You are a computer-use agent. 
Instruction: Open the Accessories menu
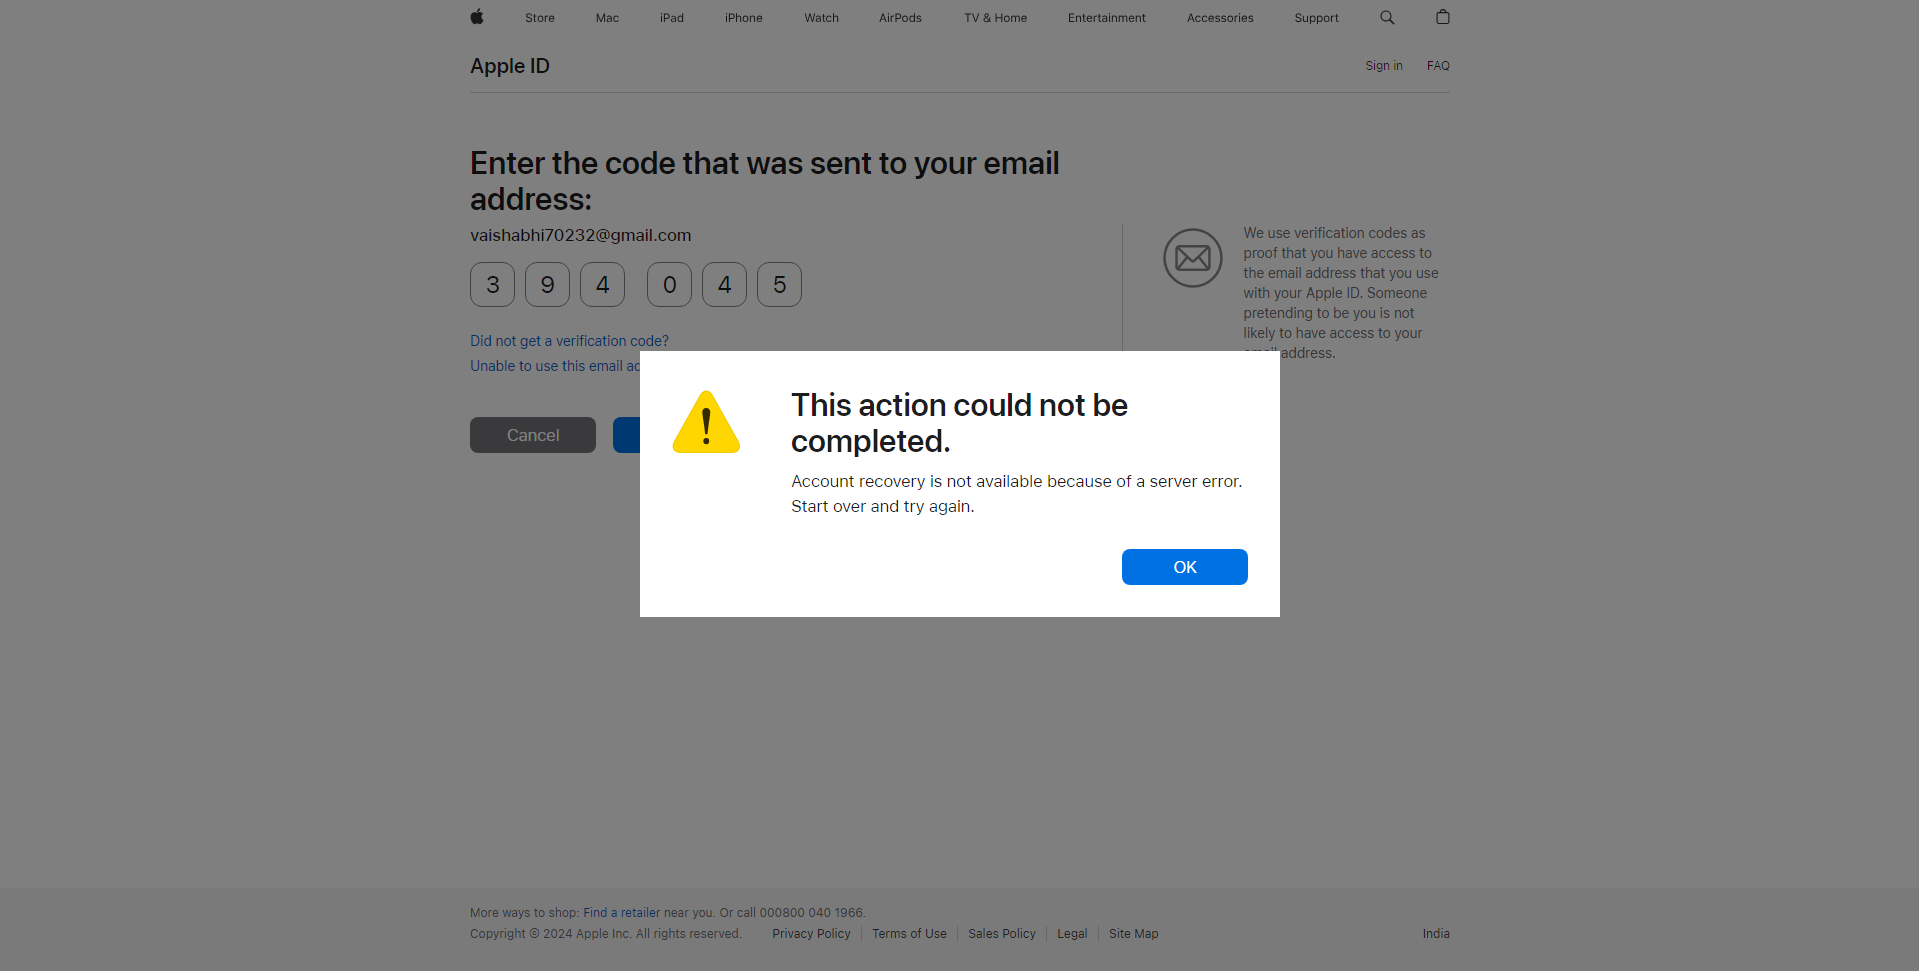(1220, 18)
